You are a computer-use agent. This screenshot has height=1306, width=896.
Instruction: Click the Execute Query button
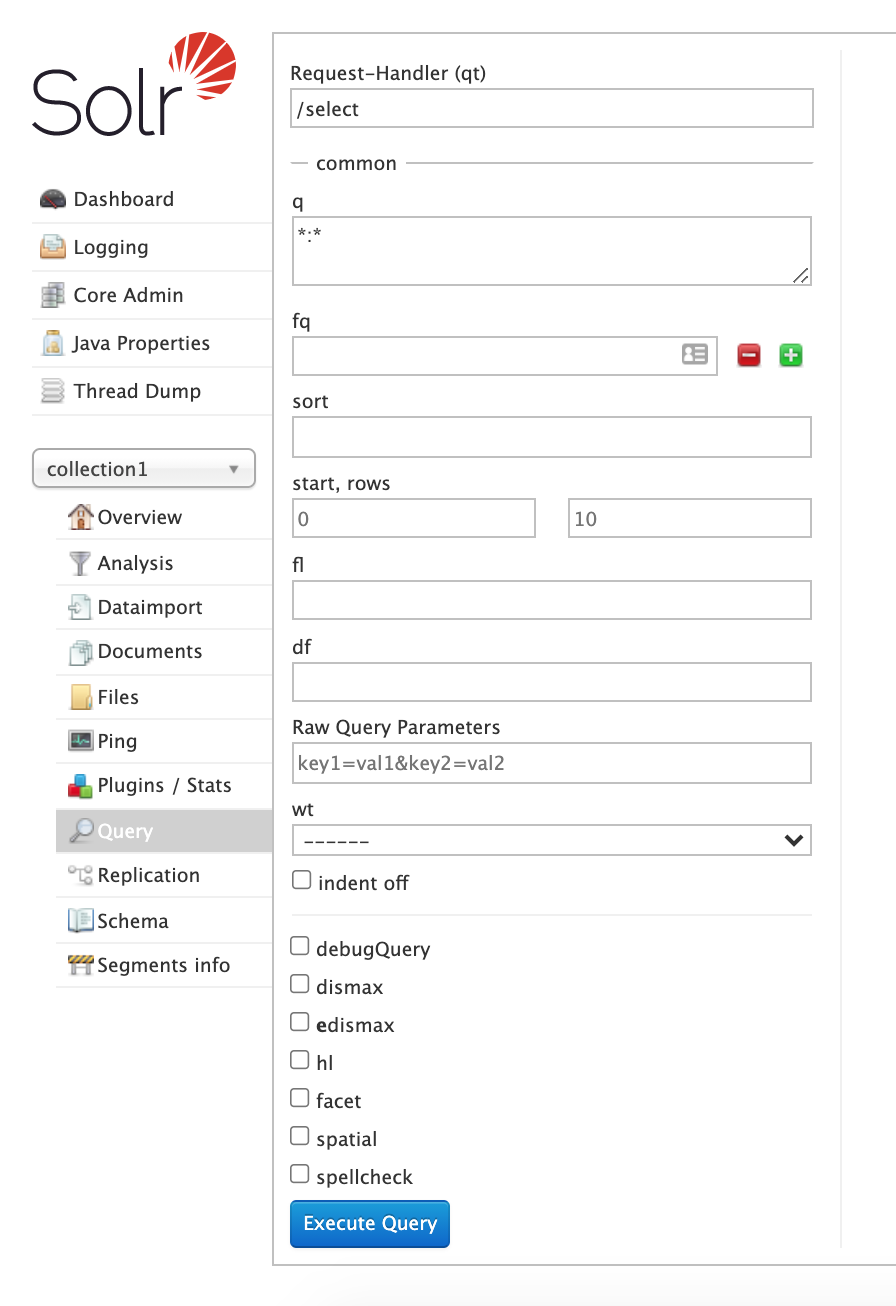point(370,1224)
